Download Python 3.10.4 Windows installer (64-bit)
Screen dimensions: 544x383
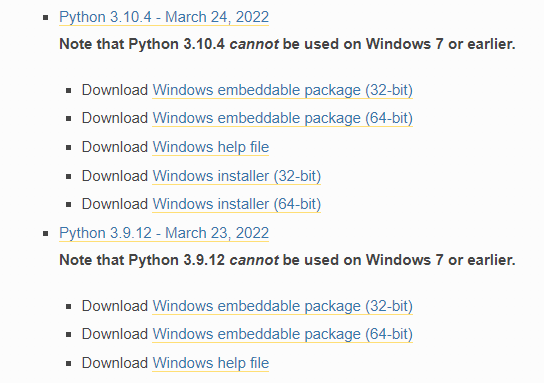237,204
